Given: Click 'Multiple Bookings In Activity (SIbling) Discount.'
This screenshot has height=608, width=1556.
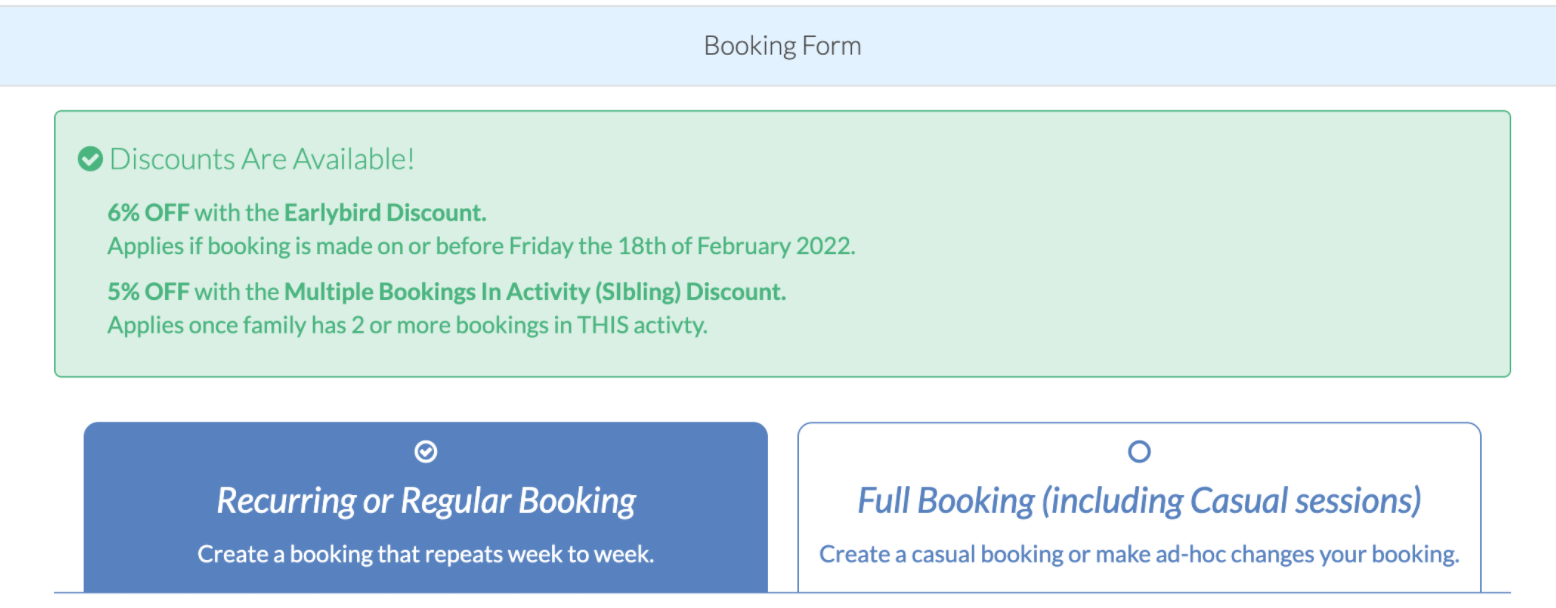Looking at the screenshot, I should 535,292.
